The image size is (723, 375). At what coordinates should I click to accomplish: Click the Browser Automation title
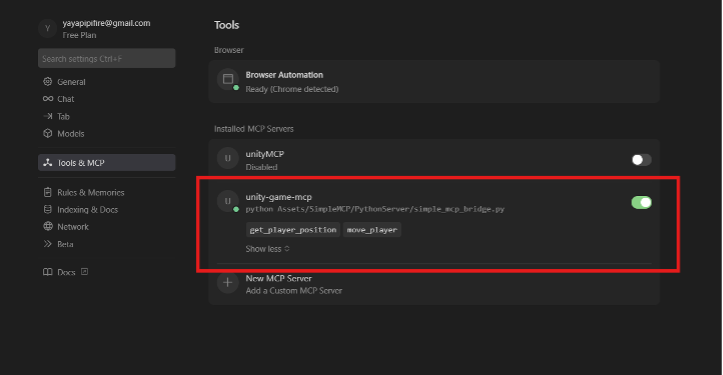point(284,75)
